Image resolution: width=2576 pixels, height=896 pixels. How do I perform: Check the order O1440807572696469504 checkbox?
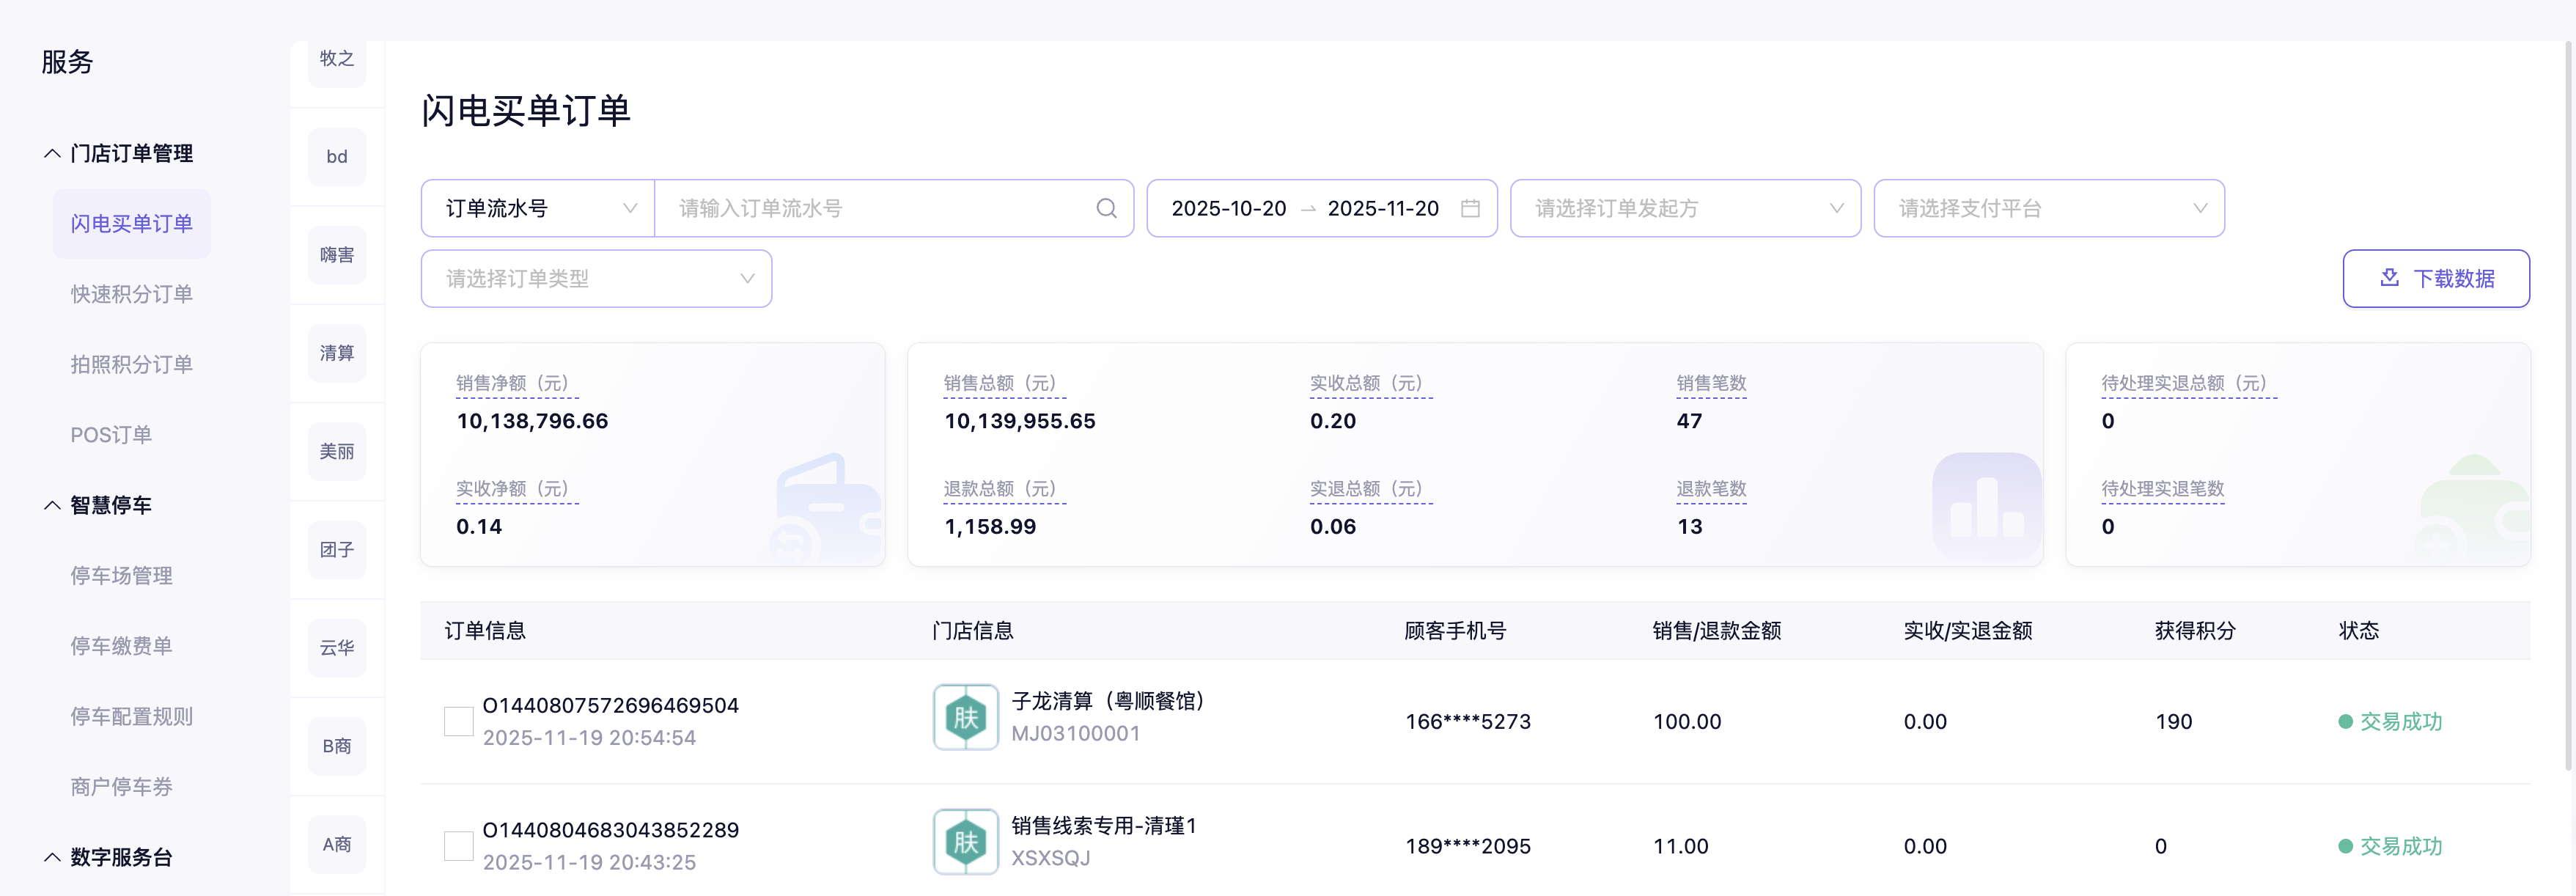[458, 721]
